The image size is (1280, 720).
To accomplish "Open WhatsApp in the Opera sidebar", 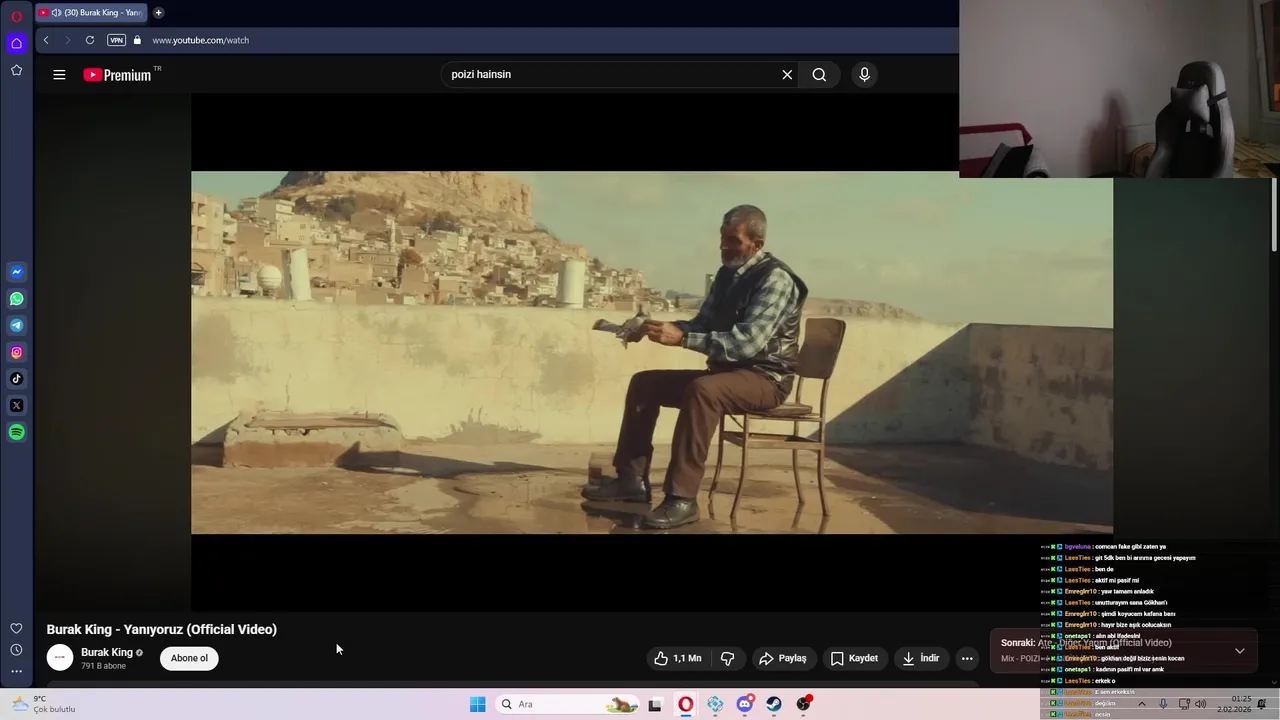I will [x=16, y=299].
